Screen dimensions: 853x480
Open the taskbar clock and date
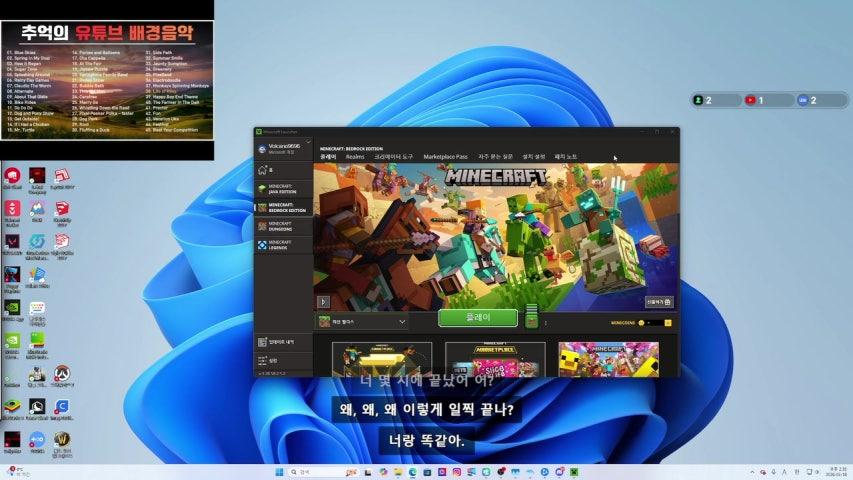coord(838,472)
